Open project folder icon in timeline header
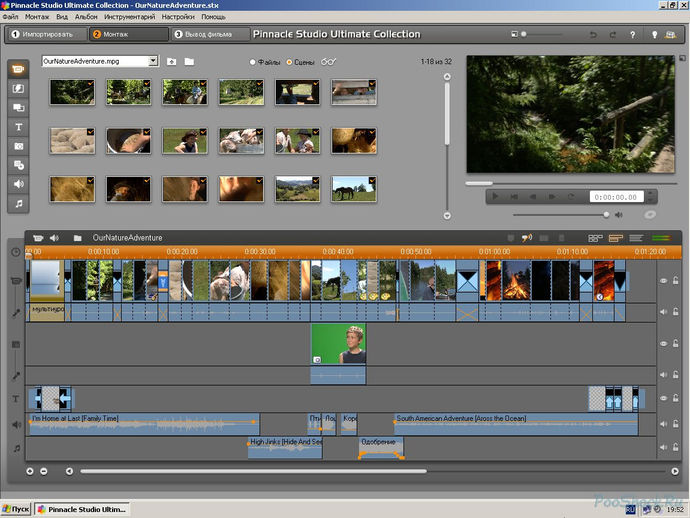 tap(77, 238)
